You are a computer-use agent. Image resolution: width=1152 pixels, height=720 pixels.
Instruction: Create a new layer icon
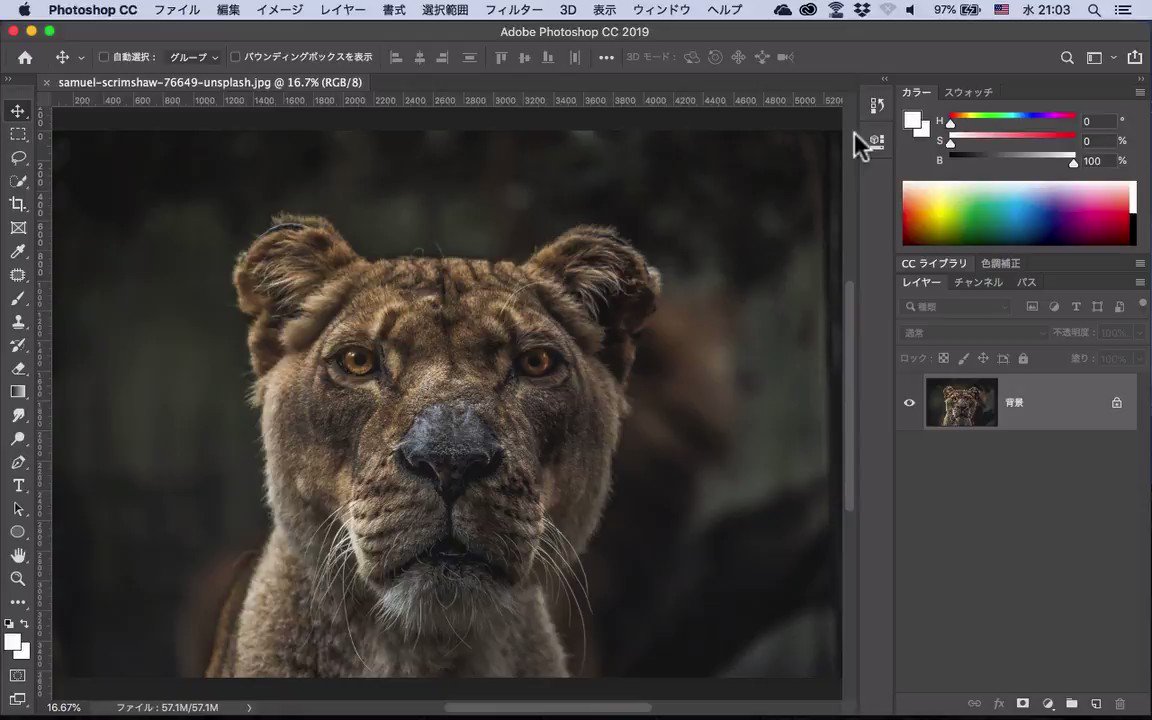coord(1096,704)
